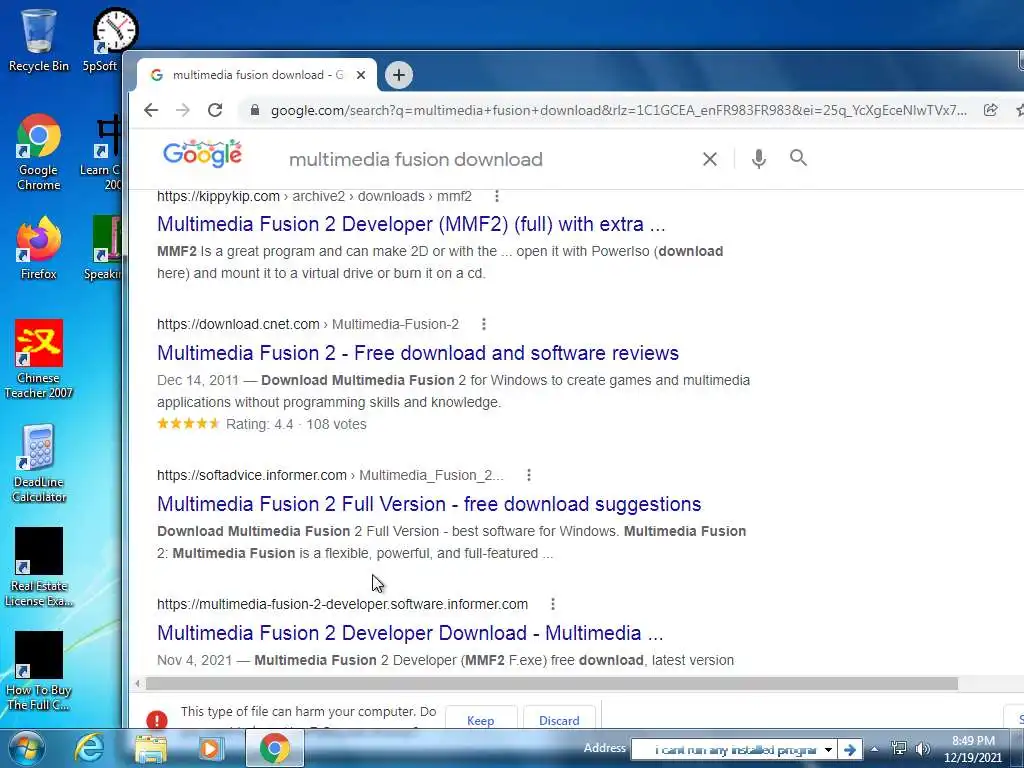The height and width of the screenshot is (768, 1024).
Task: Click the Google search magnifier icon
Action: pos(798,157)
